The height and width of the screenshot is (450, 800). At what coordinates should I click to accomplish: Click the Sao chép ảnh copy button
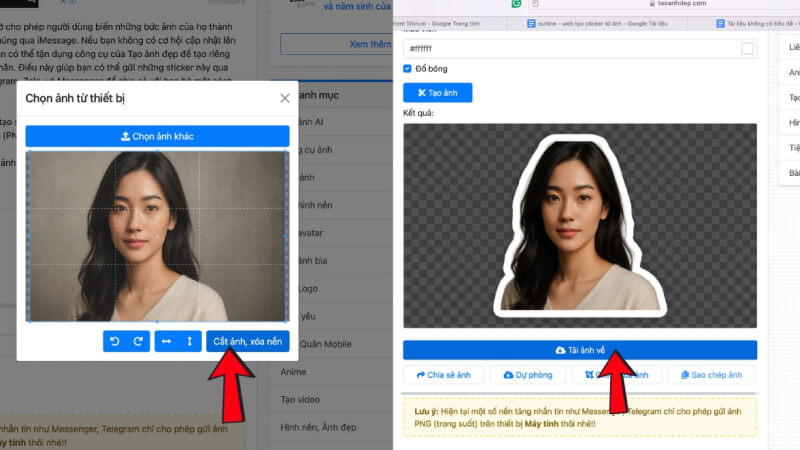(712, 375)
